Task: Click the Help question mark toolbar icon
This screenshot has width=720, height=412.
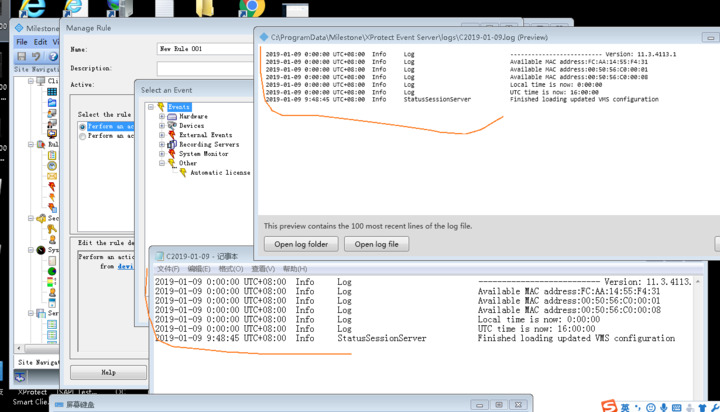Action: pyautogui.click(x=52, y=57)
